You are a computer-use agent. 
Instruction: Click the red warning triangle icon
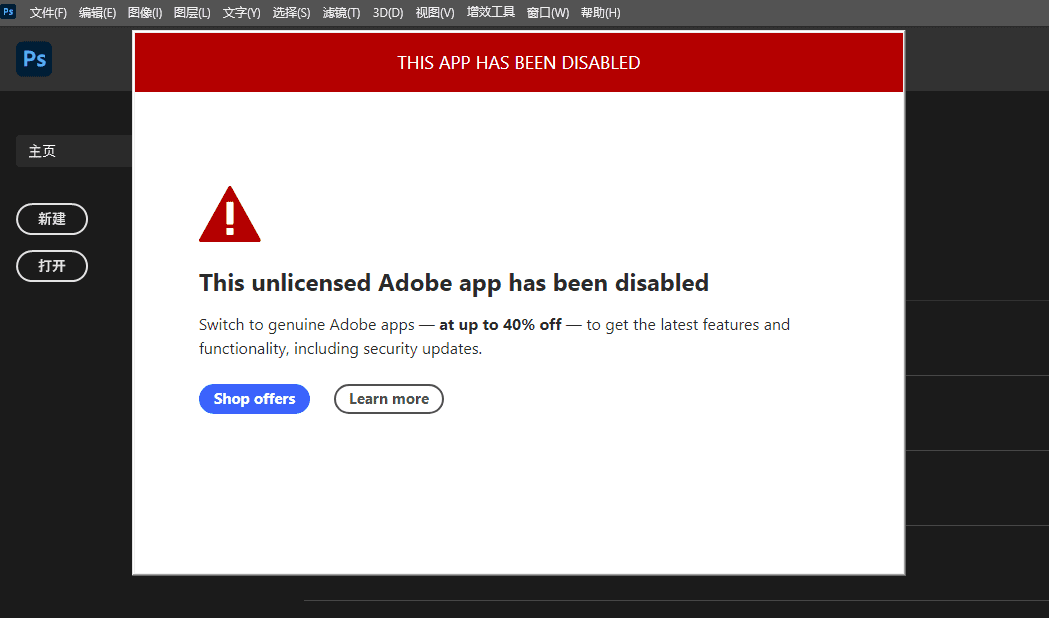229,213
